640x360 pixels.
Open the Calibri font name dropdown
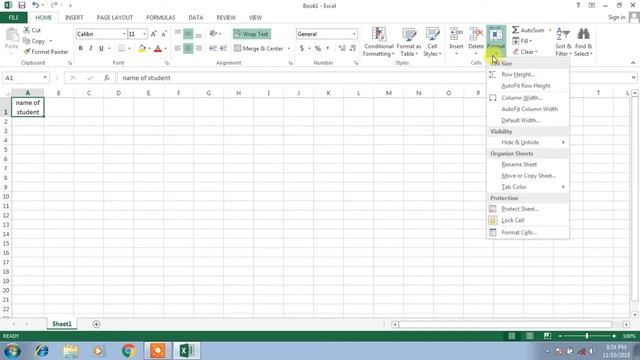pyautogui.click(x=124, y=34)
